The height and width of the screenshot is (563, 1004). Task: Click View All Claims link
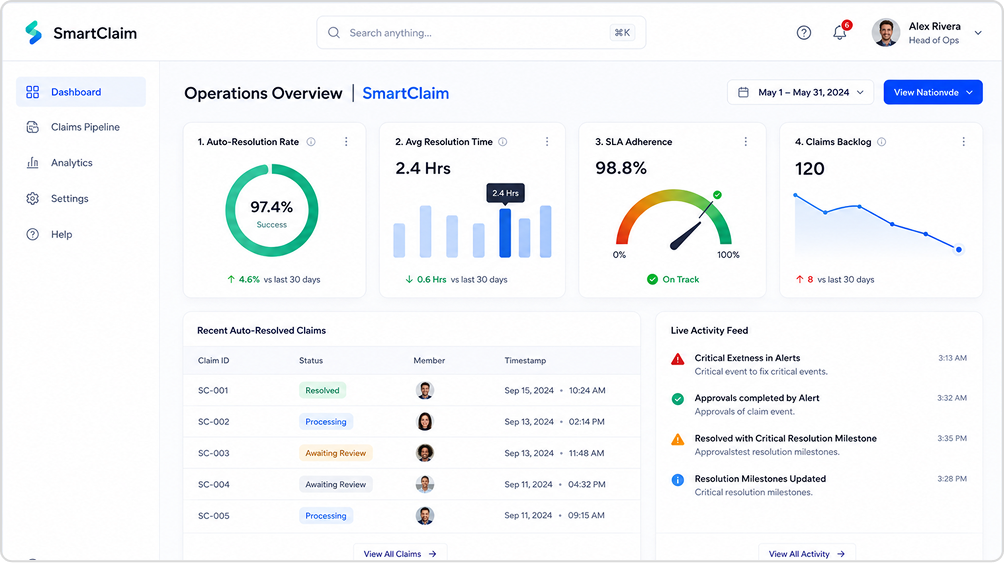(400, 554)
